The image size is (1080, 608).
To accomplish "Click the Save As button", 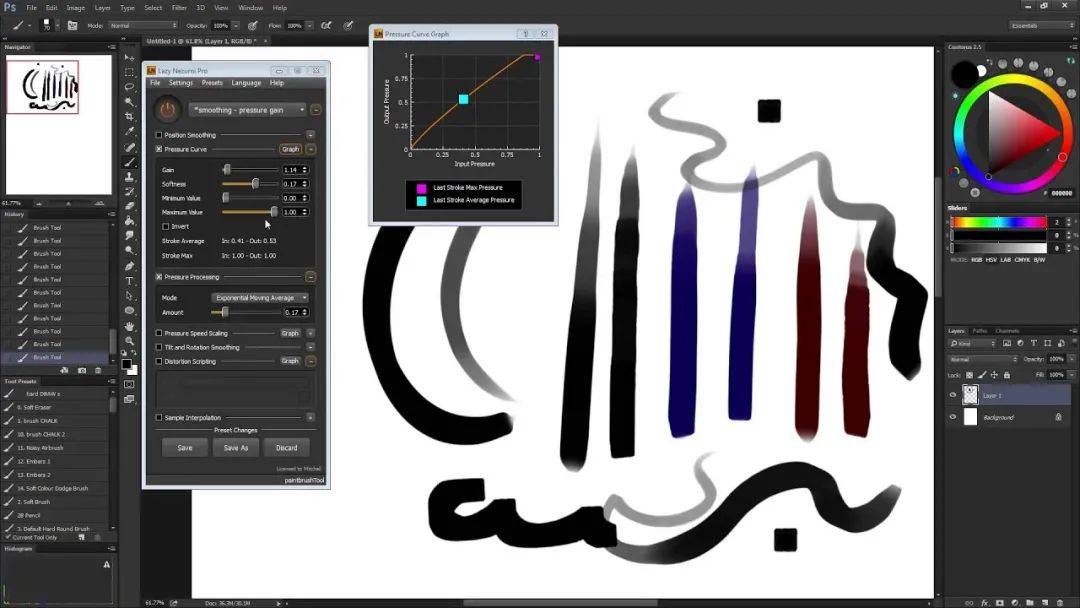I will pos(236,448).
